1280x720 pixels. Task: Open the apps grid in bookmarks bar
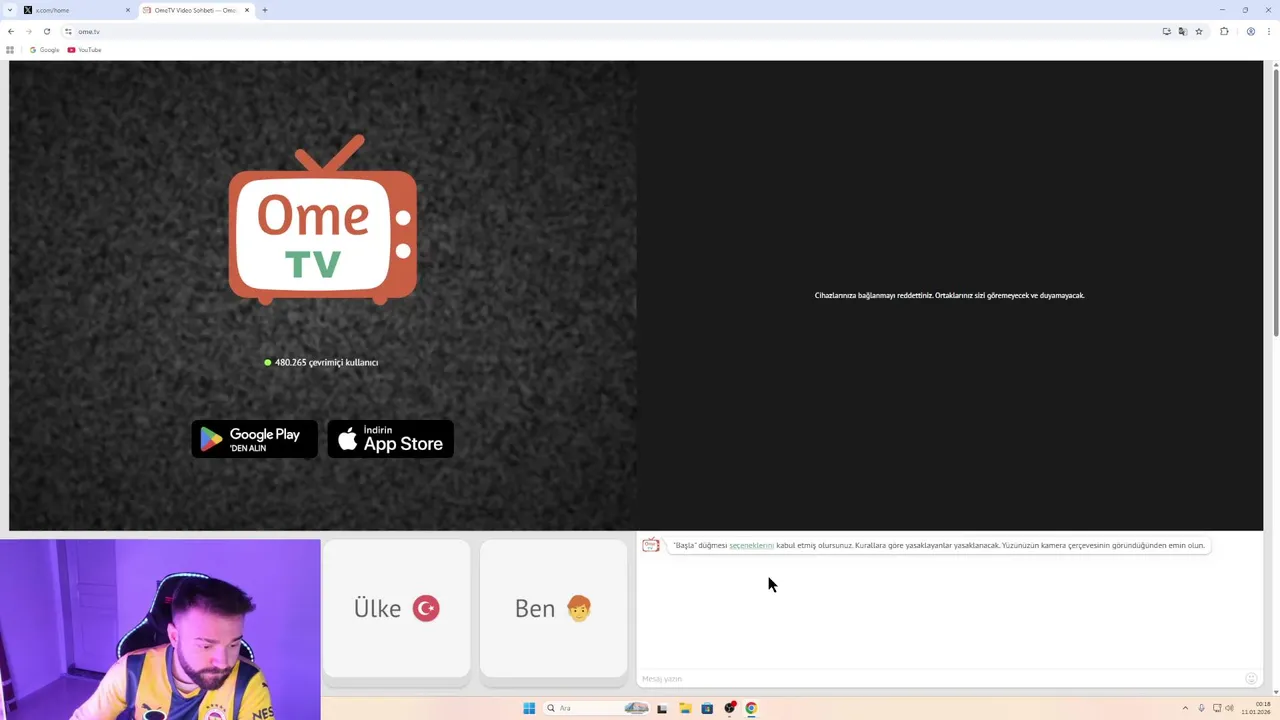(x=10, y=50)
